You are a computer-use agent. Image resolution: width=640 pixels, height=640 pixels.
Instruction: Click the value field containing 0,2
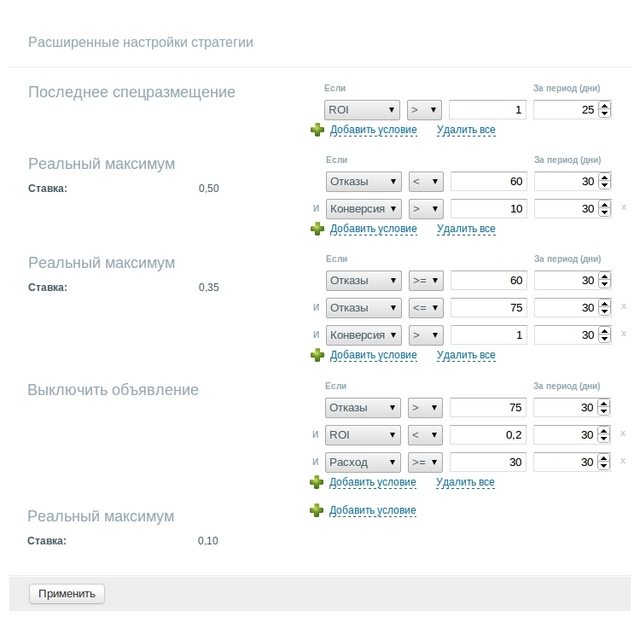click(488, 435)
